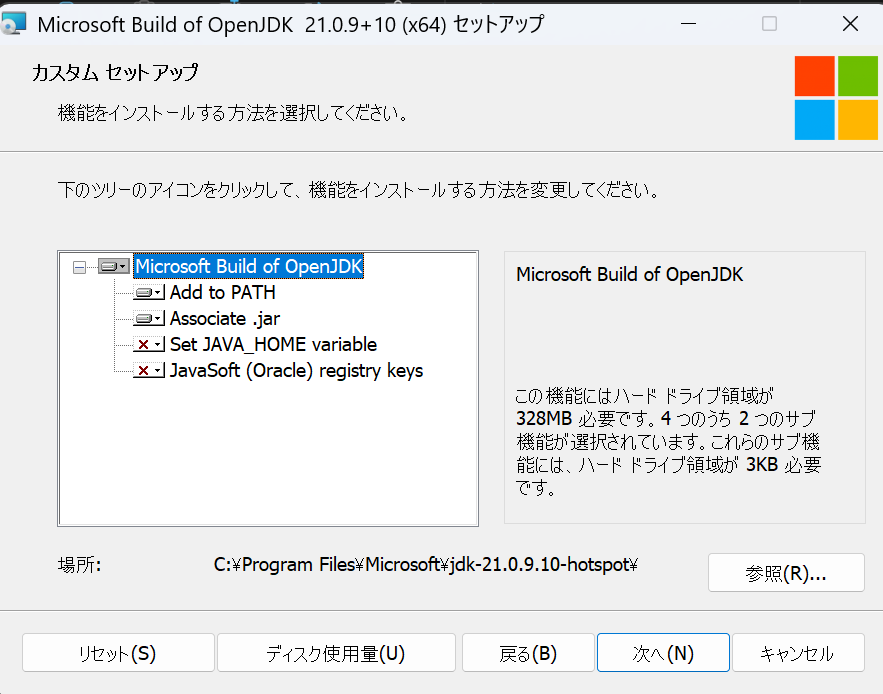Select the Set JAVA_HOME variable label
Image resolution: width=883 pixels, height=694 pixels.
(273, 345)
